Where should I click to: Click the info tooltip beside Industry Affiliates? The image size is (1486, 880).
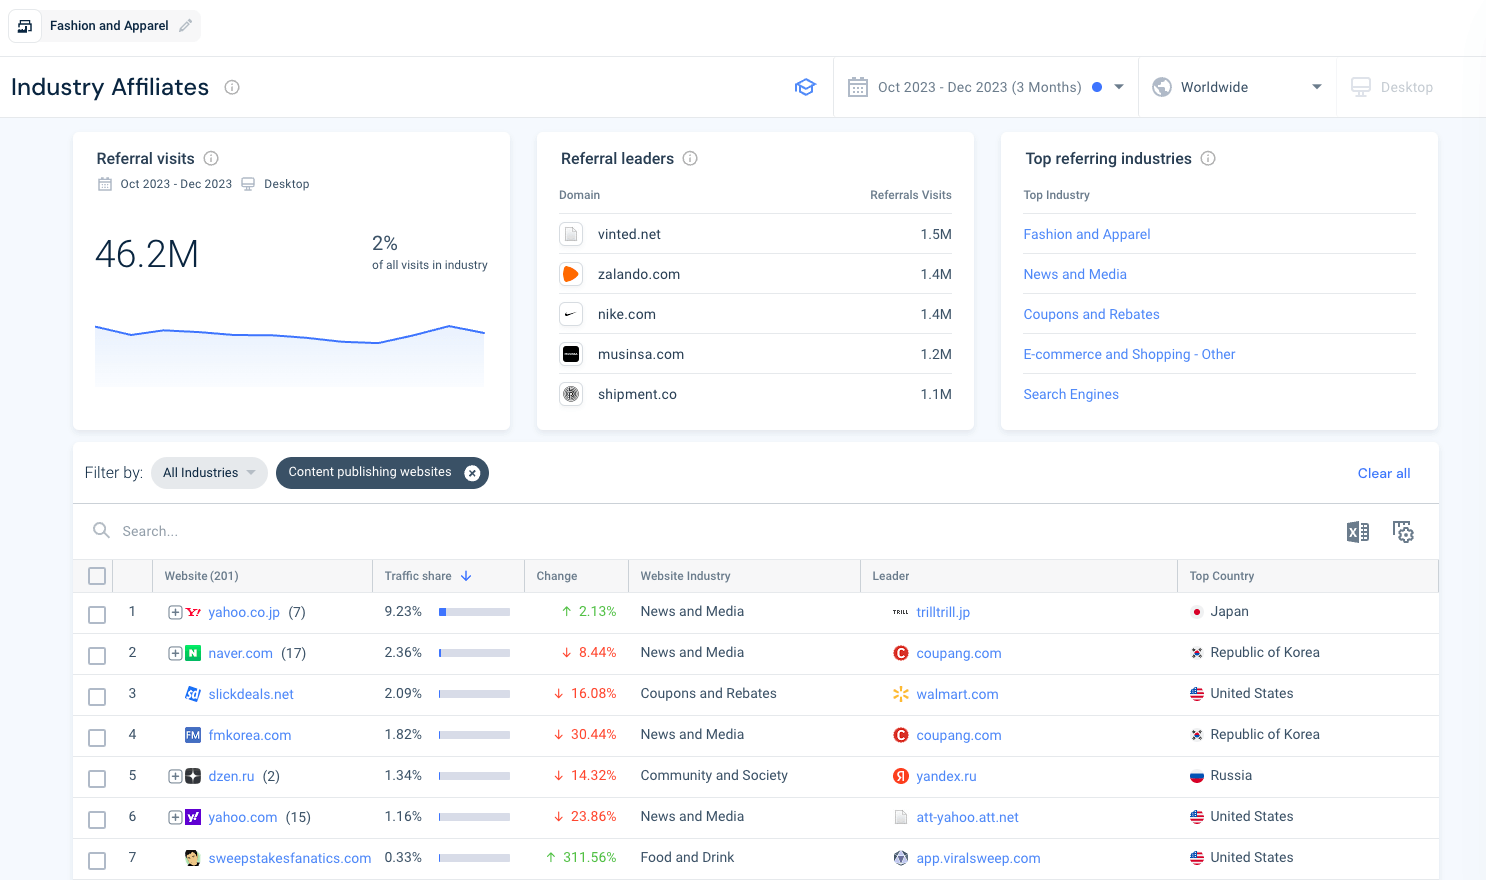[232, 87]
